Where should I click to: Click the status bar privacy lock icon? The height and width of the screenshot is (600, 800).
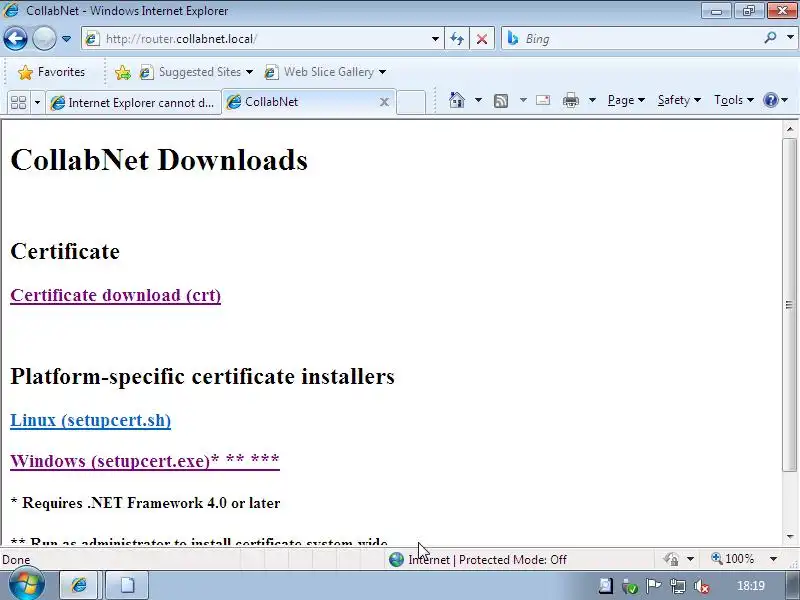[x=671, y=559]
